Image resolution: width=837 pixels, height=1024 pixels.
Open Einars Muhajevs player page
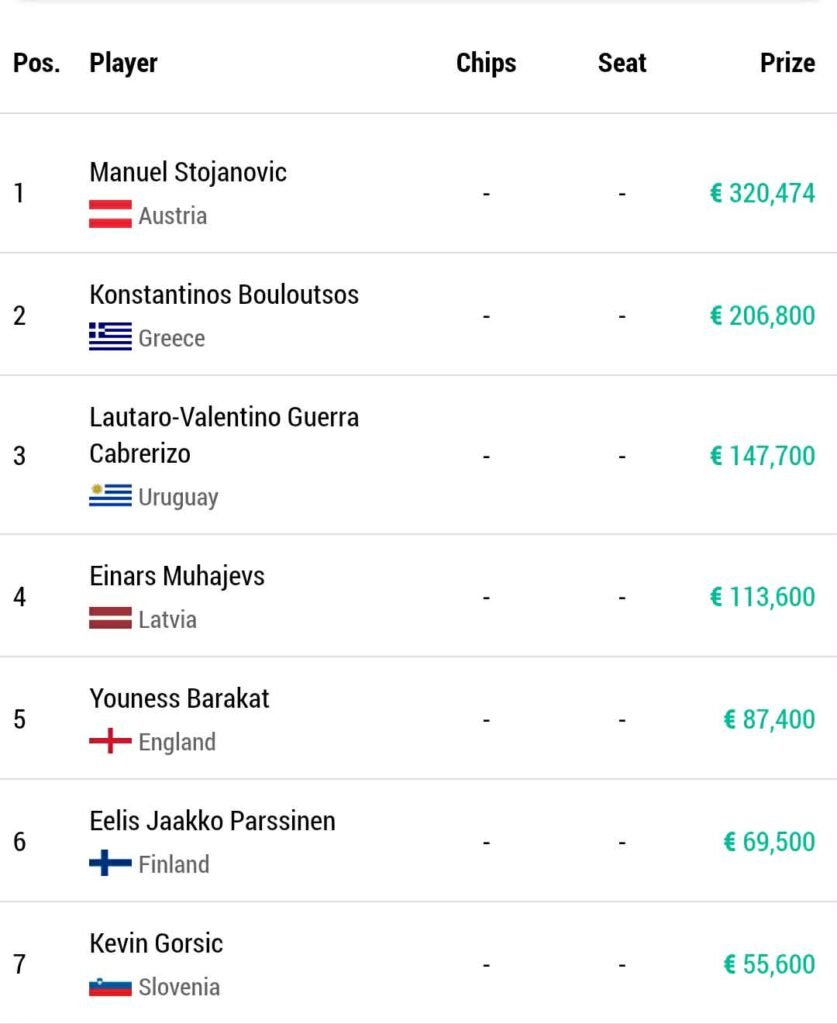[177, 576]
